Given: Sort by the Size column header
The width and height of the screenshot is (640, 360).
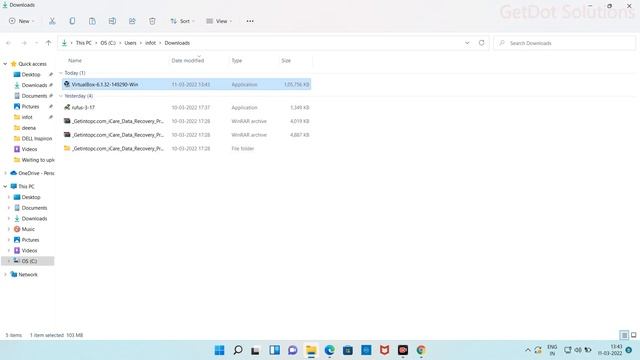Looking at the screenshot, I should pyautogui.click(x=286, y=60).
